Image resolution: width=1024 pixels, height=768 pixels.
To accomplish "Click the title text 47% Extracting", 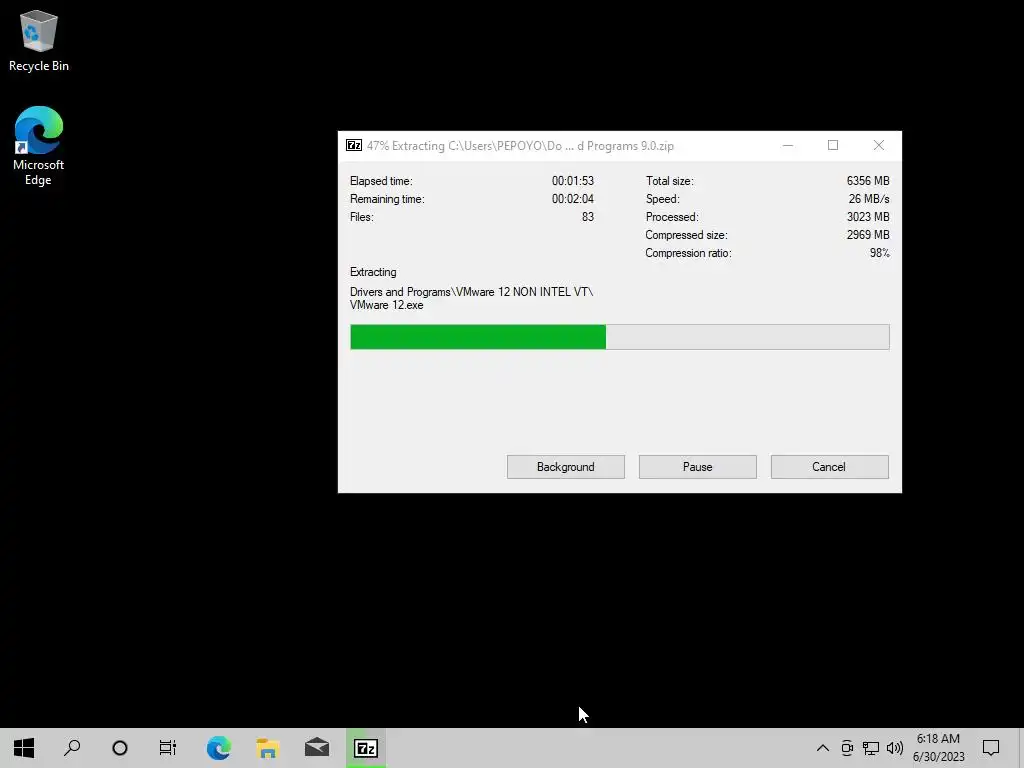I will (406, 146).
